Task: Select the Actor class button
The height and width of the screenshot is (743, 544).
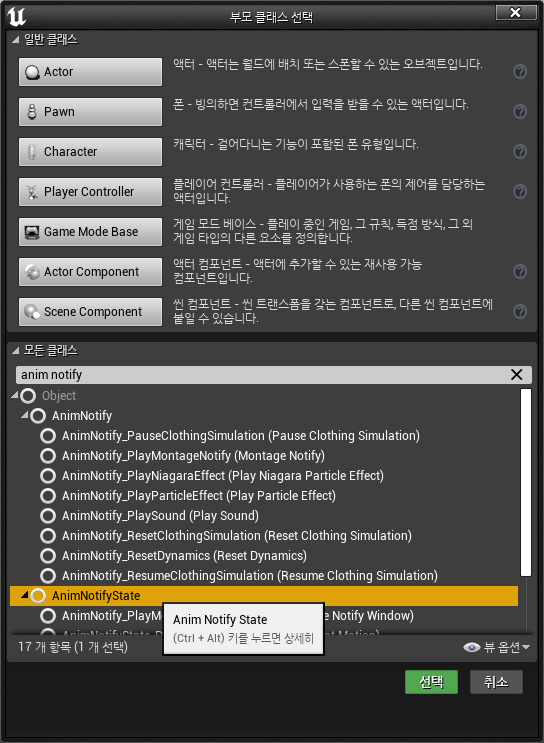Action: [x=91, y=72]
